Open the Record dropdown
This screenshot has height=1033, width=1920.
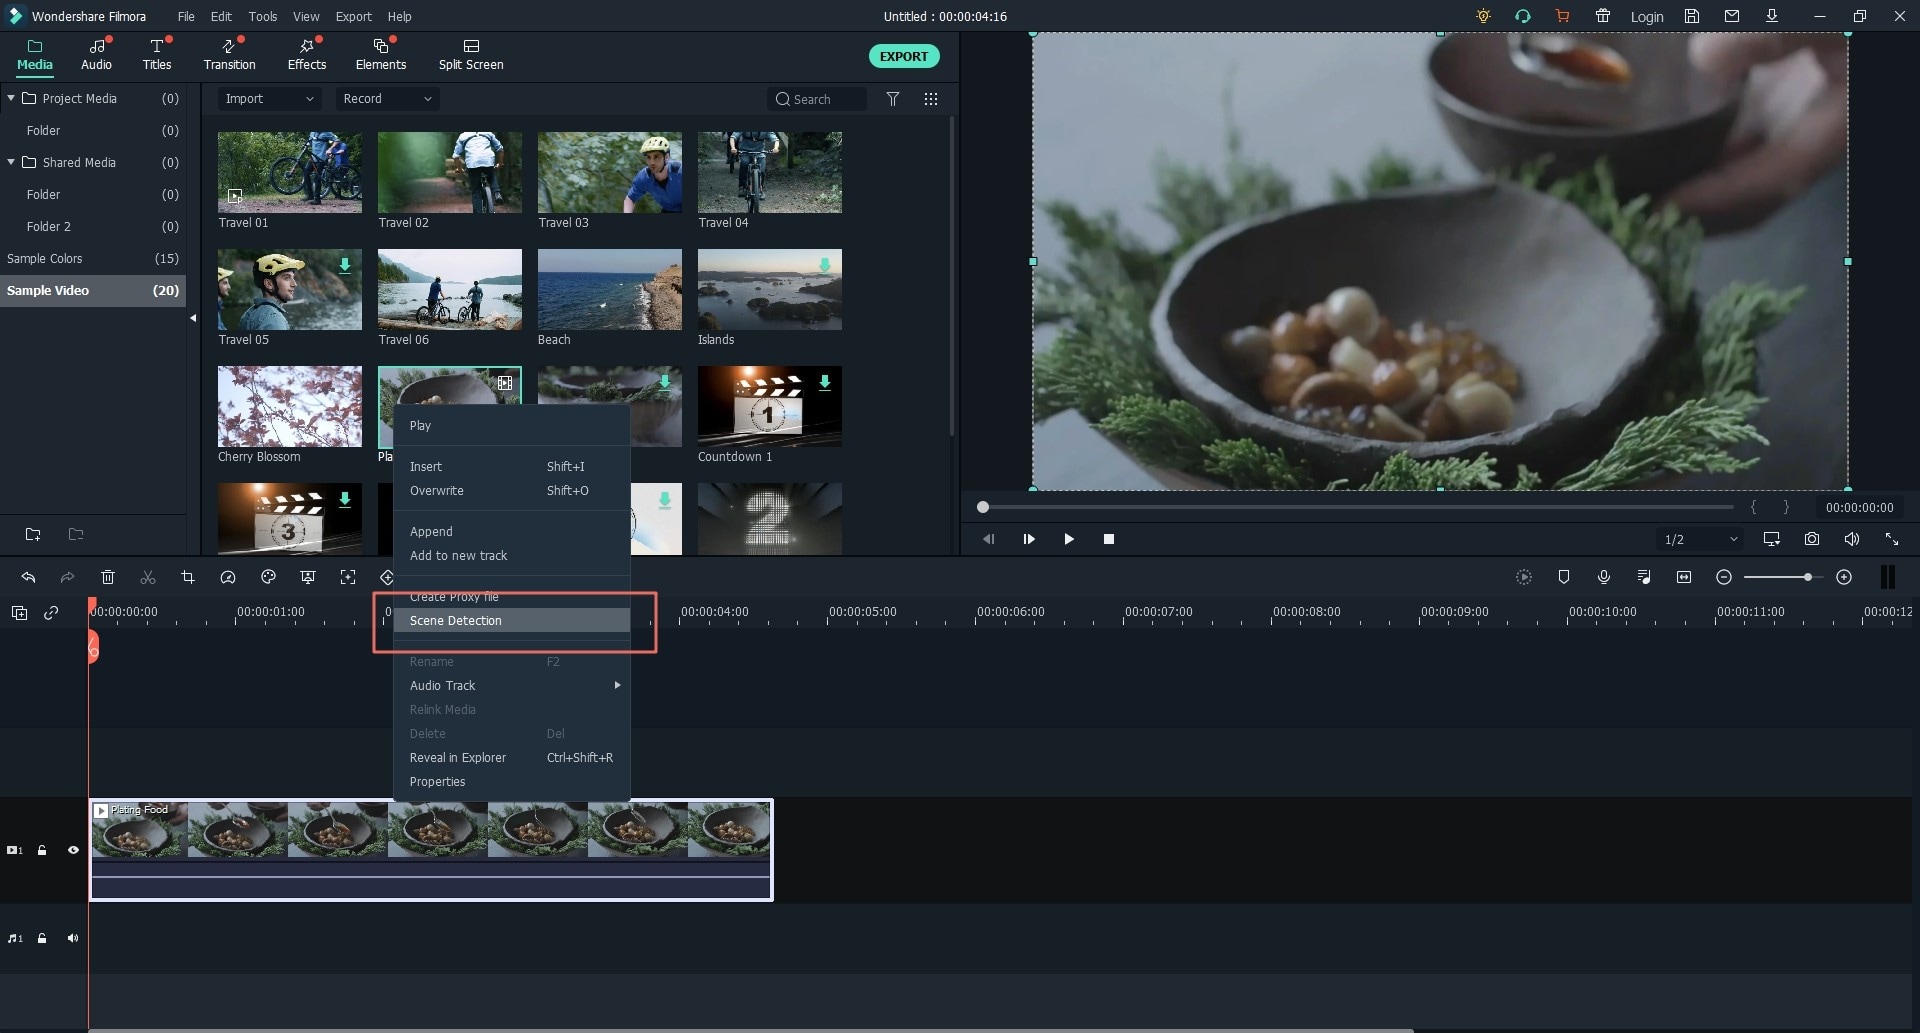coord(388,99)
